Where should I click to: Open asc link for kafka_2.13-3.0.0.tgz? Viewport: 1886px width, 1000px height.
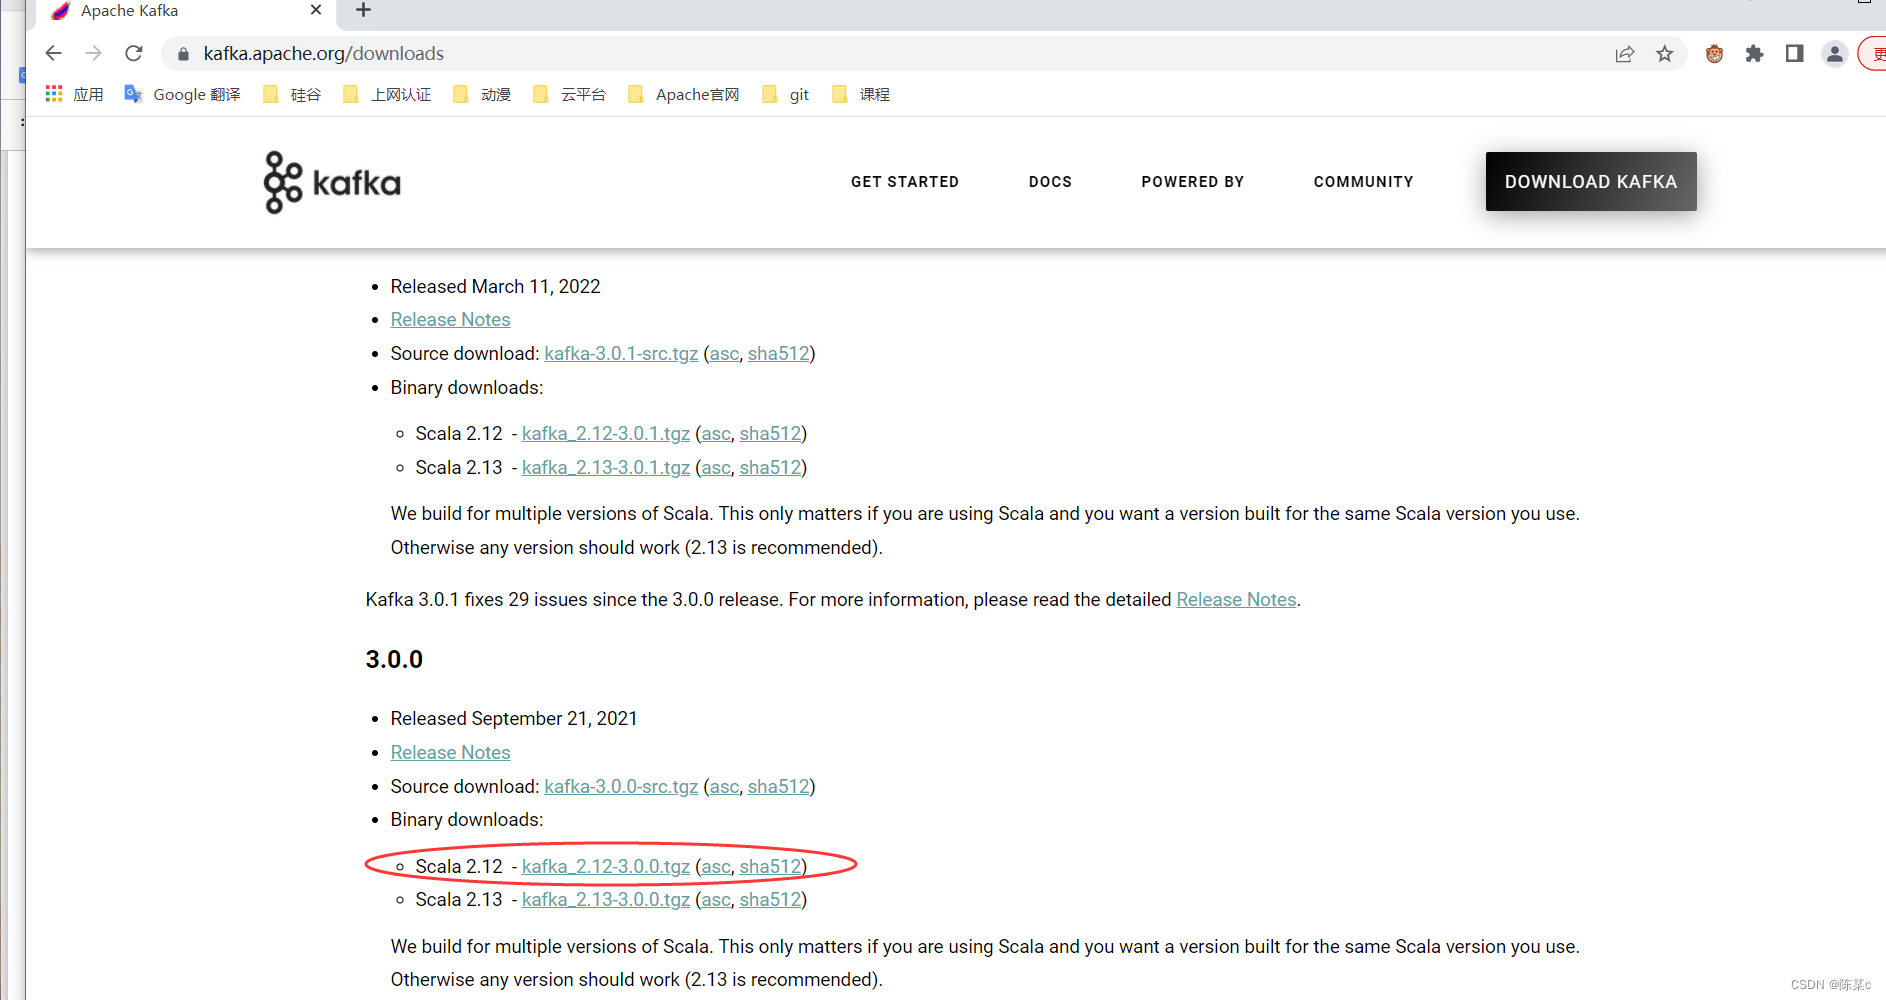pyautogui.click(x=716, y=900)
